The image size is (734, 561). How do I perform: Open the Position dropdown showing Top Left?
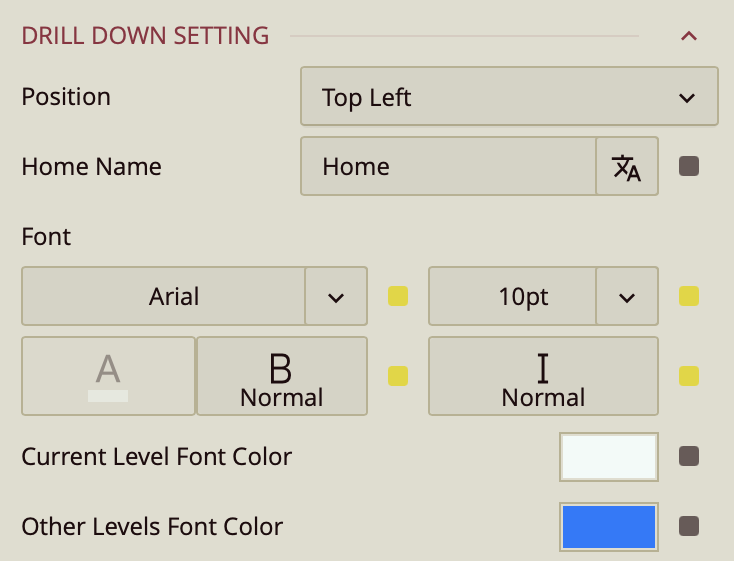coord(509,97)
